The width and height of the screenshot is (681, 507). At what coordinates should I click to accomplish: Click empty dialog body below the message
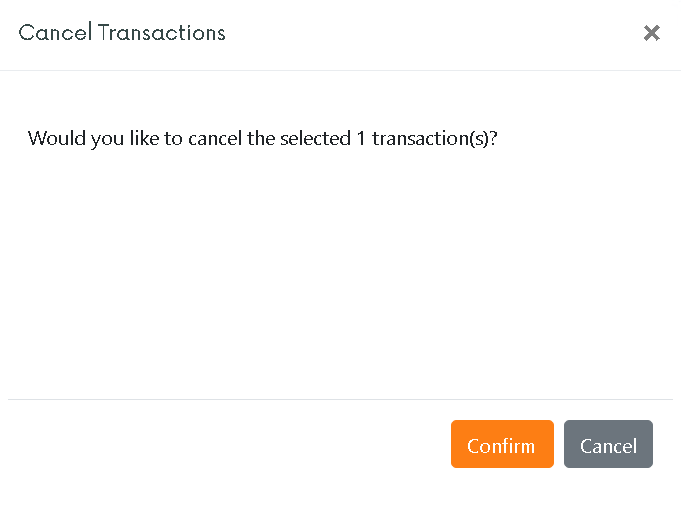click(x=340, y=270)
